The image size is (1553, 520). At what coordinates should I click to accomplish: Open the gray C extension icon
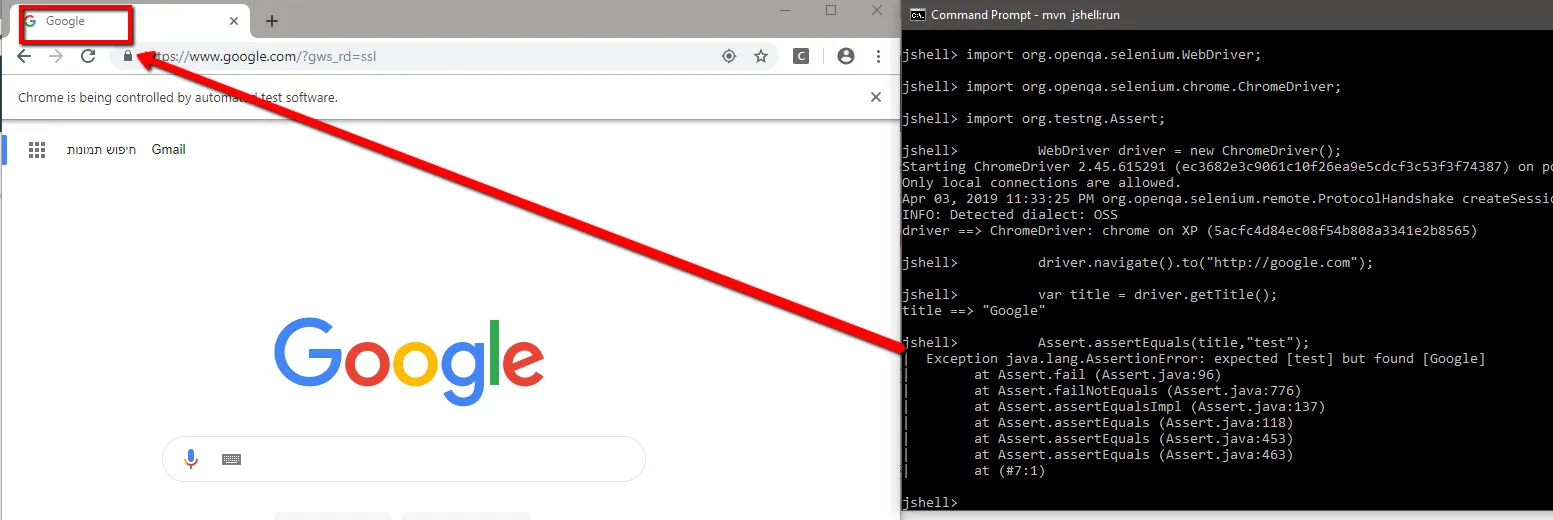point(801,57)
